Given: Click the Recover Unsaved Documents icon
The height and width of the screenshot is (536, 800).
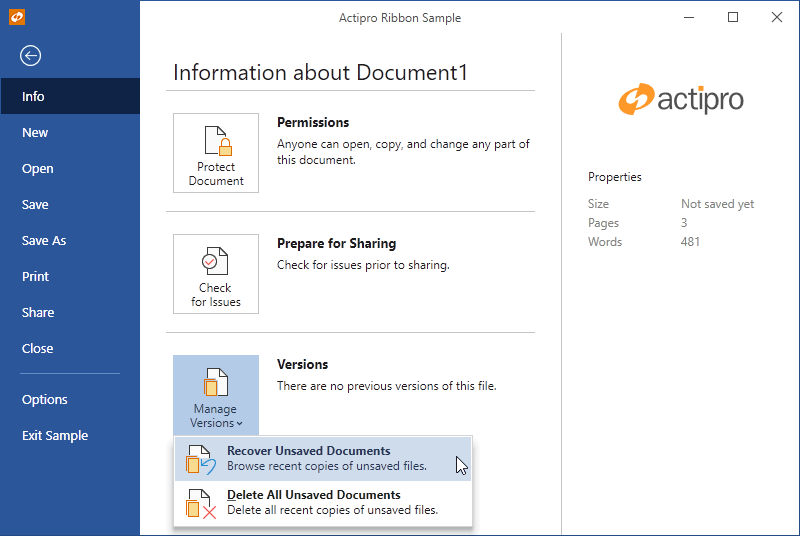Looking at the screenshot, I should pos(201,460).
